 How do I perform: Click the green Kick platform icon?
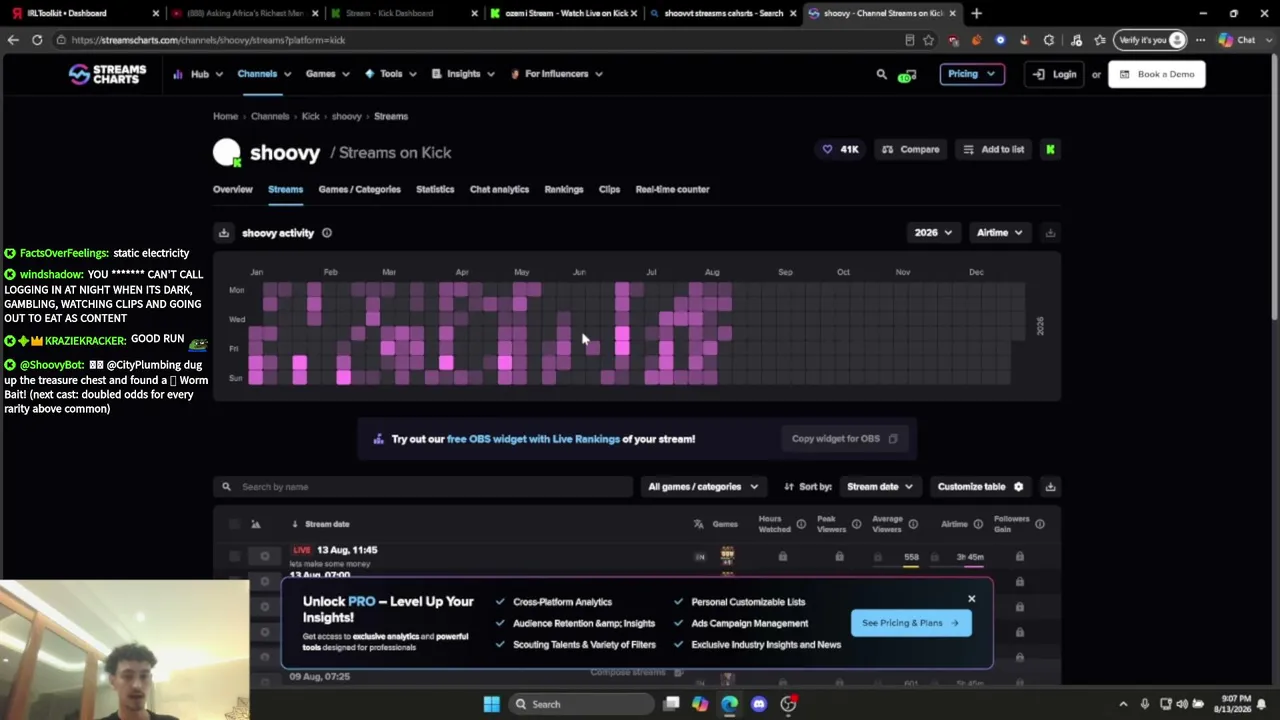tap(1050, 149)
